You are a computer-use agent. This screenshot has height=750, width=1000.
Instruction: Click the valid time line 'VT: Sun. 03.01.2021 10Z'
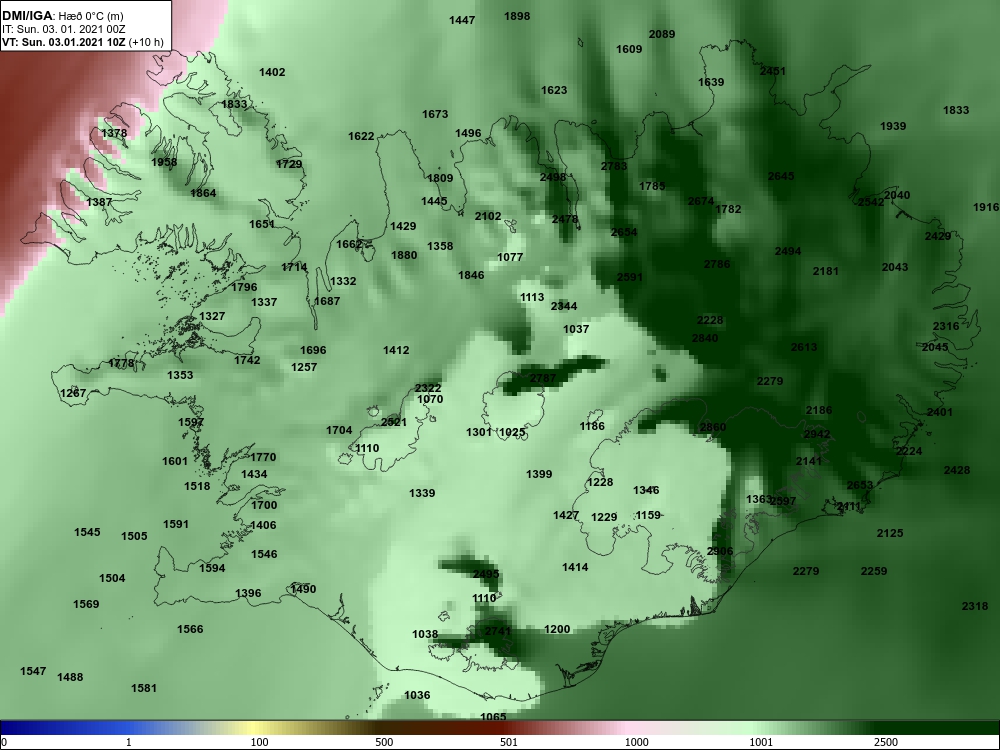[x=64, y=43]
